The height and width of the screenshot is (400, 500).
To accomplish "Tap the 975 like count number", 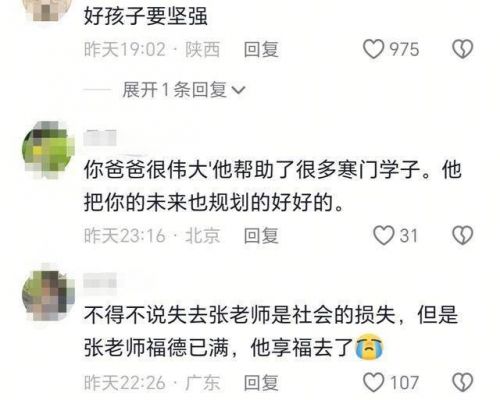I will [404, 49].
